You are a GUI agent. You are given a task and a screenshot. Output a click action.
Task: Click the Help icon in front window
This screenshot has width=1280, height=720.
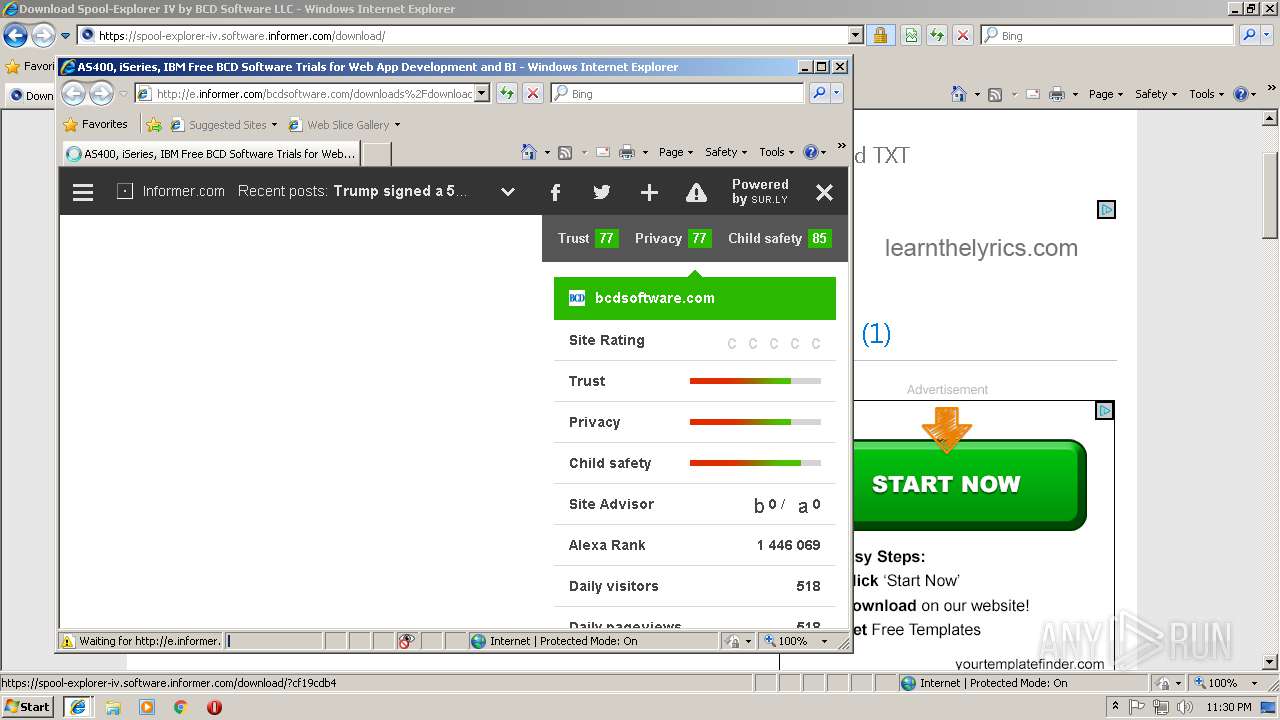tap(811, 152)
